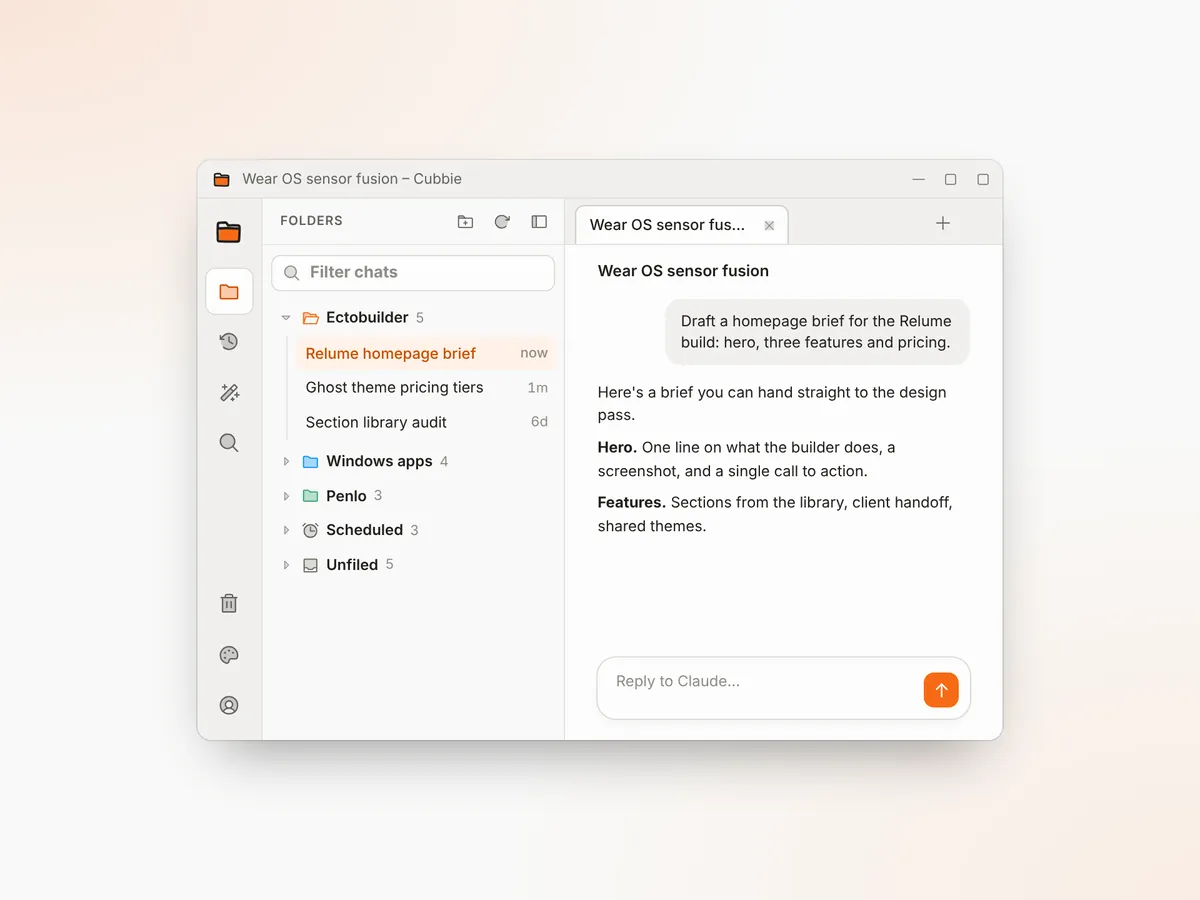Click the FOLDERS panel header

coord(311,221)
